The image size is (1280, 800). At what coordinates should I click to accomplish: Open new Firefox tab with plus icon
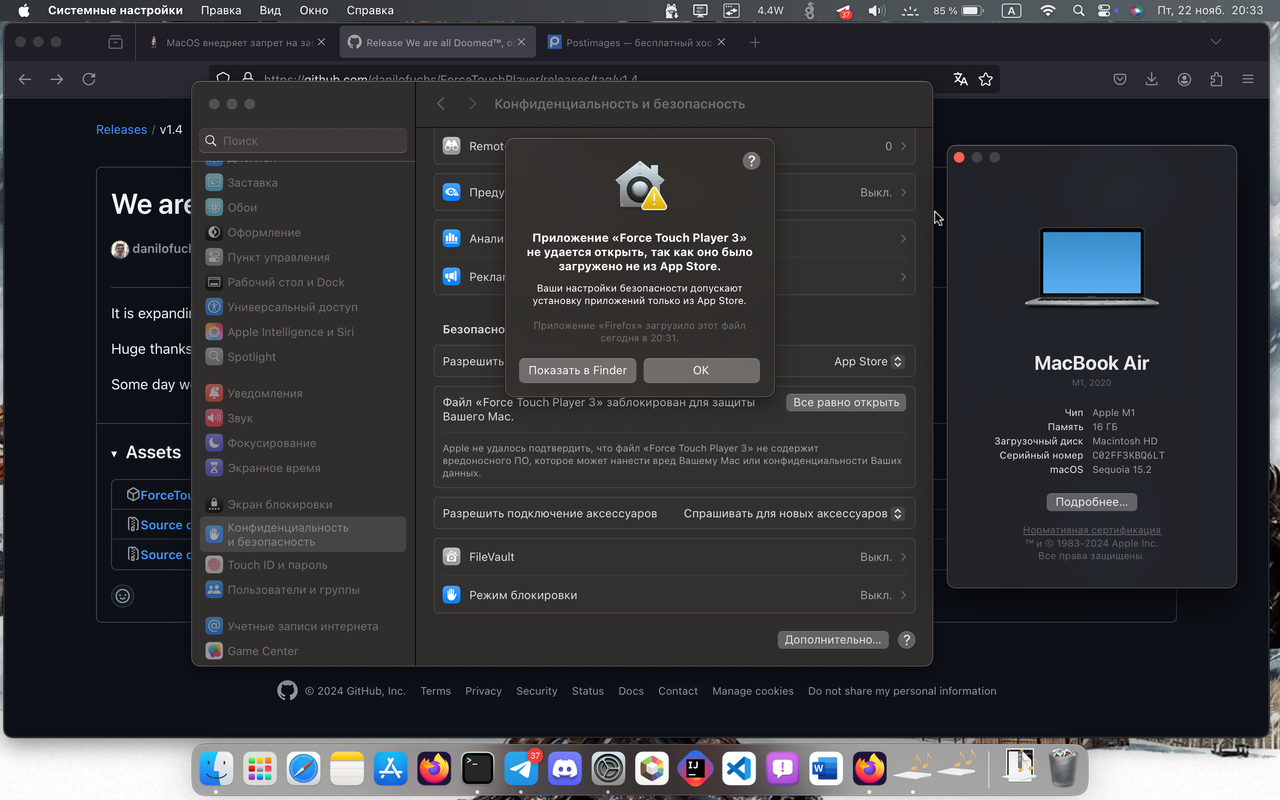tap(755, 42)
